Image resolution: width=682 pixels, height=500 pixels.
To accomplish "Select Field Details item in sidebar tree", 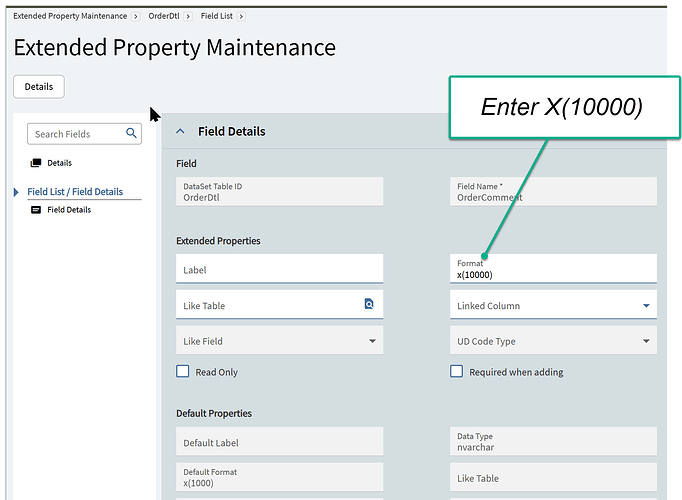I will pyautogui.click(x=69, y=210).
